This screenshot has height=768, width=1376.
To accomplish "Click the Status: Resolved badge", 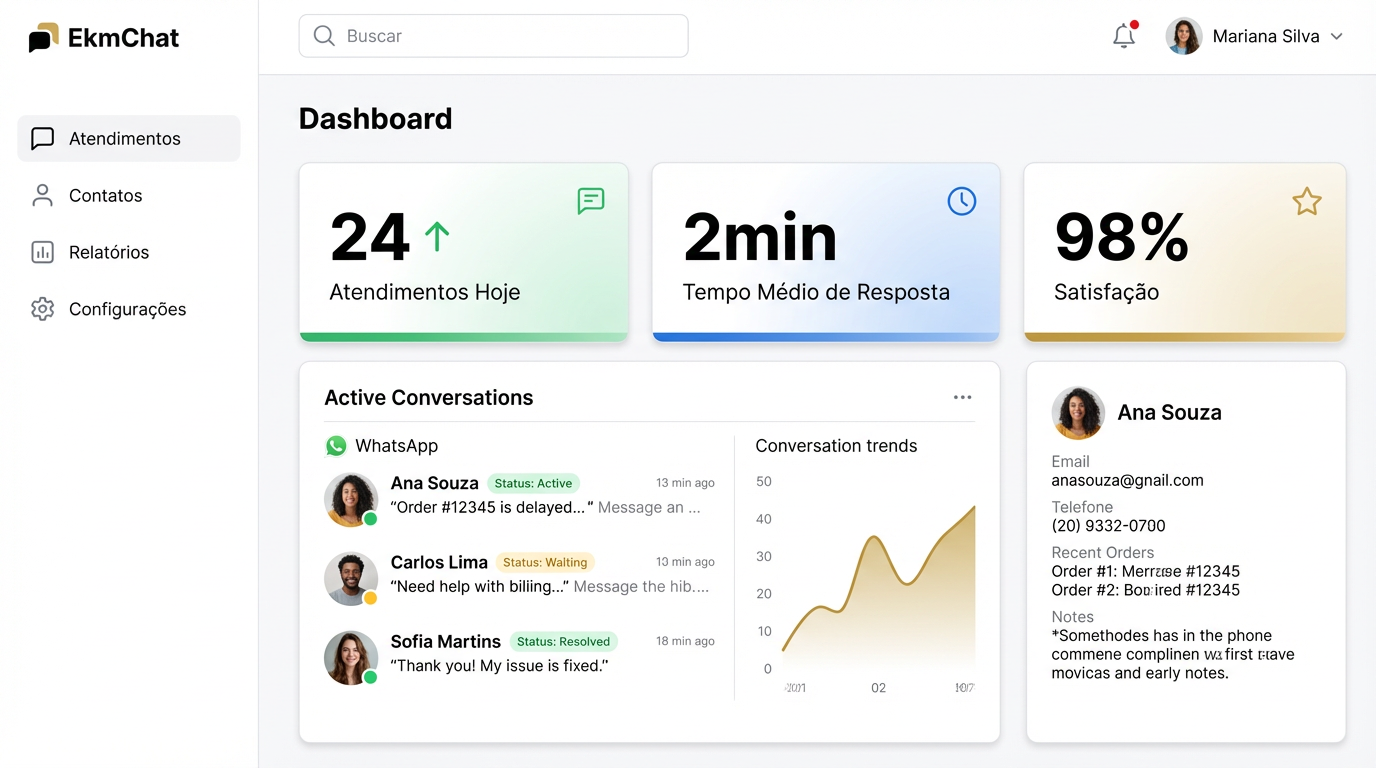I will [x=563, y=641].
